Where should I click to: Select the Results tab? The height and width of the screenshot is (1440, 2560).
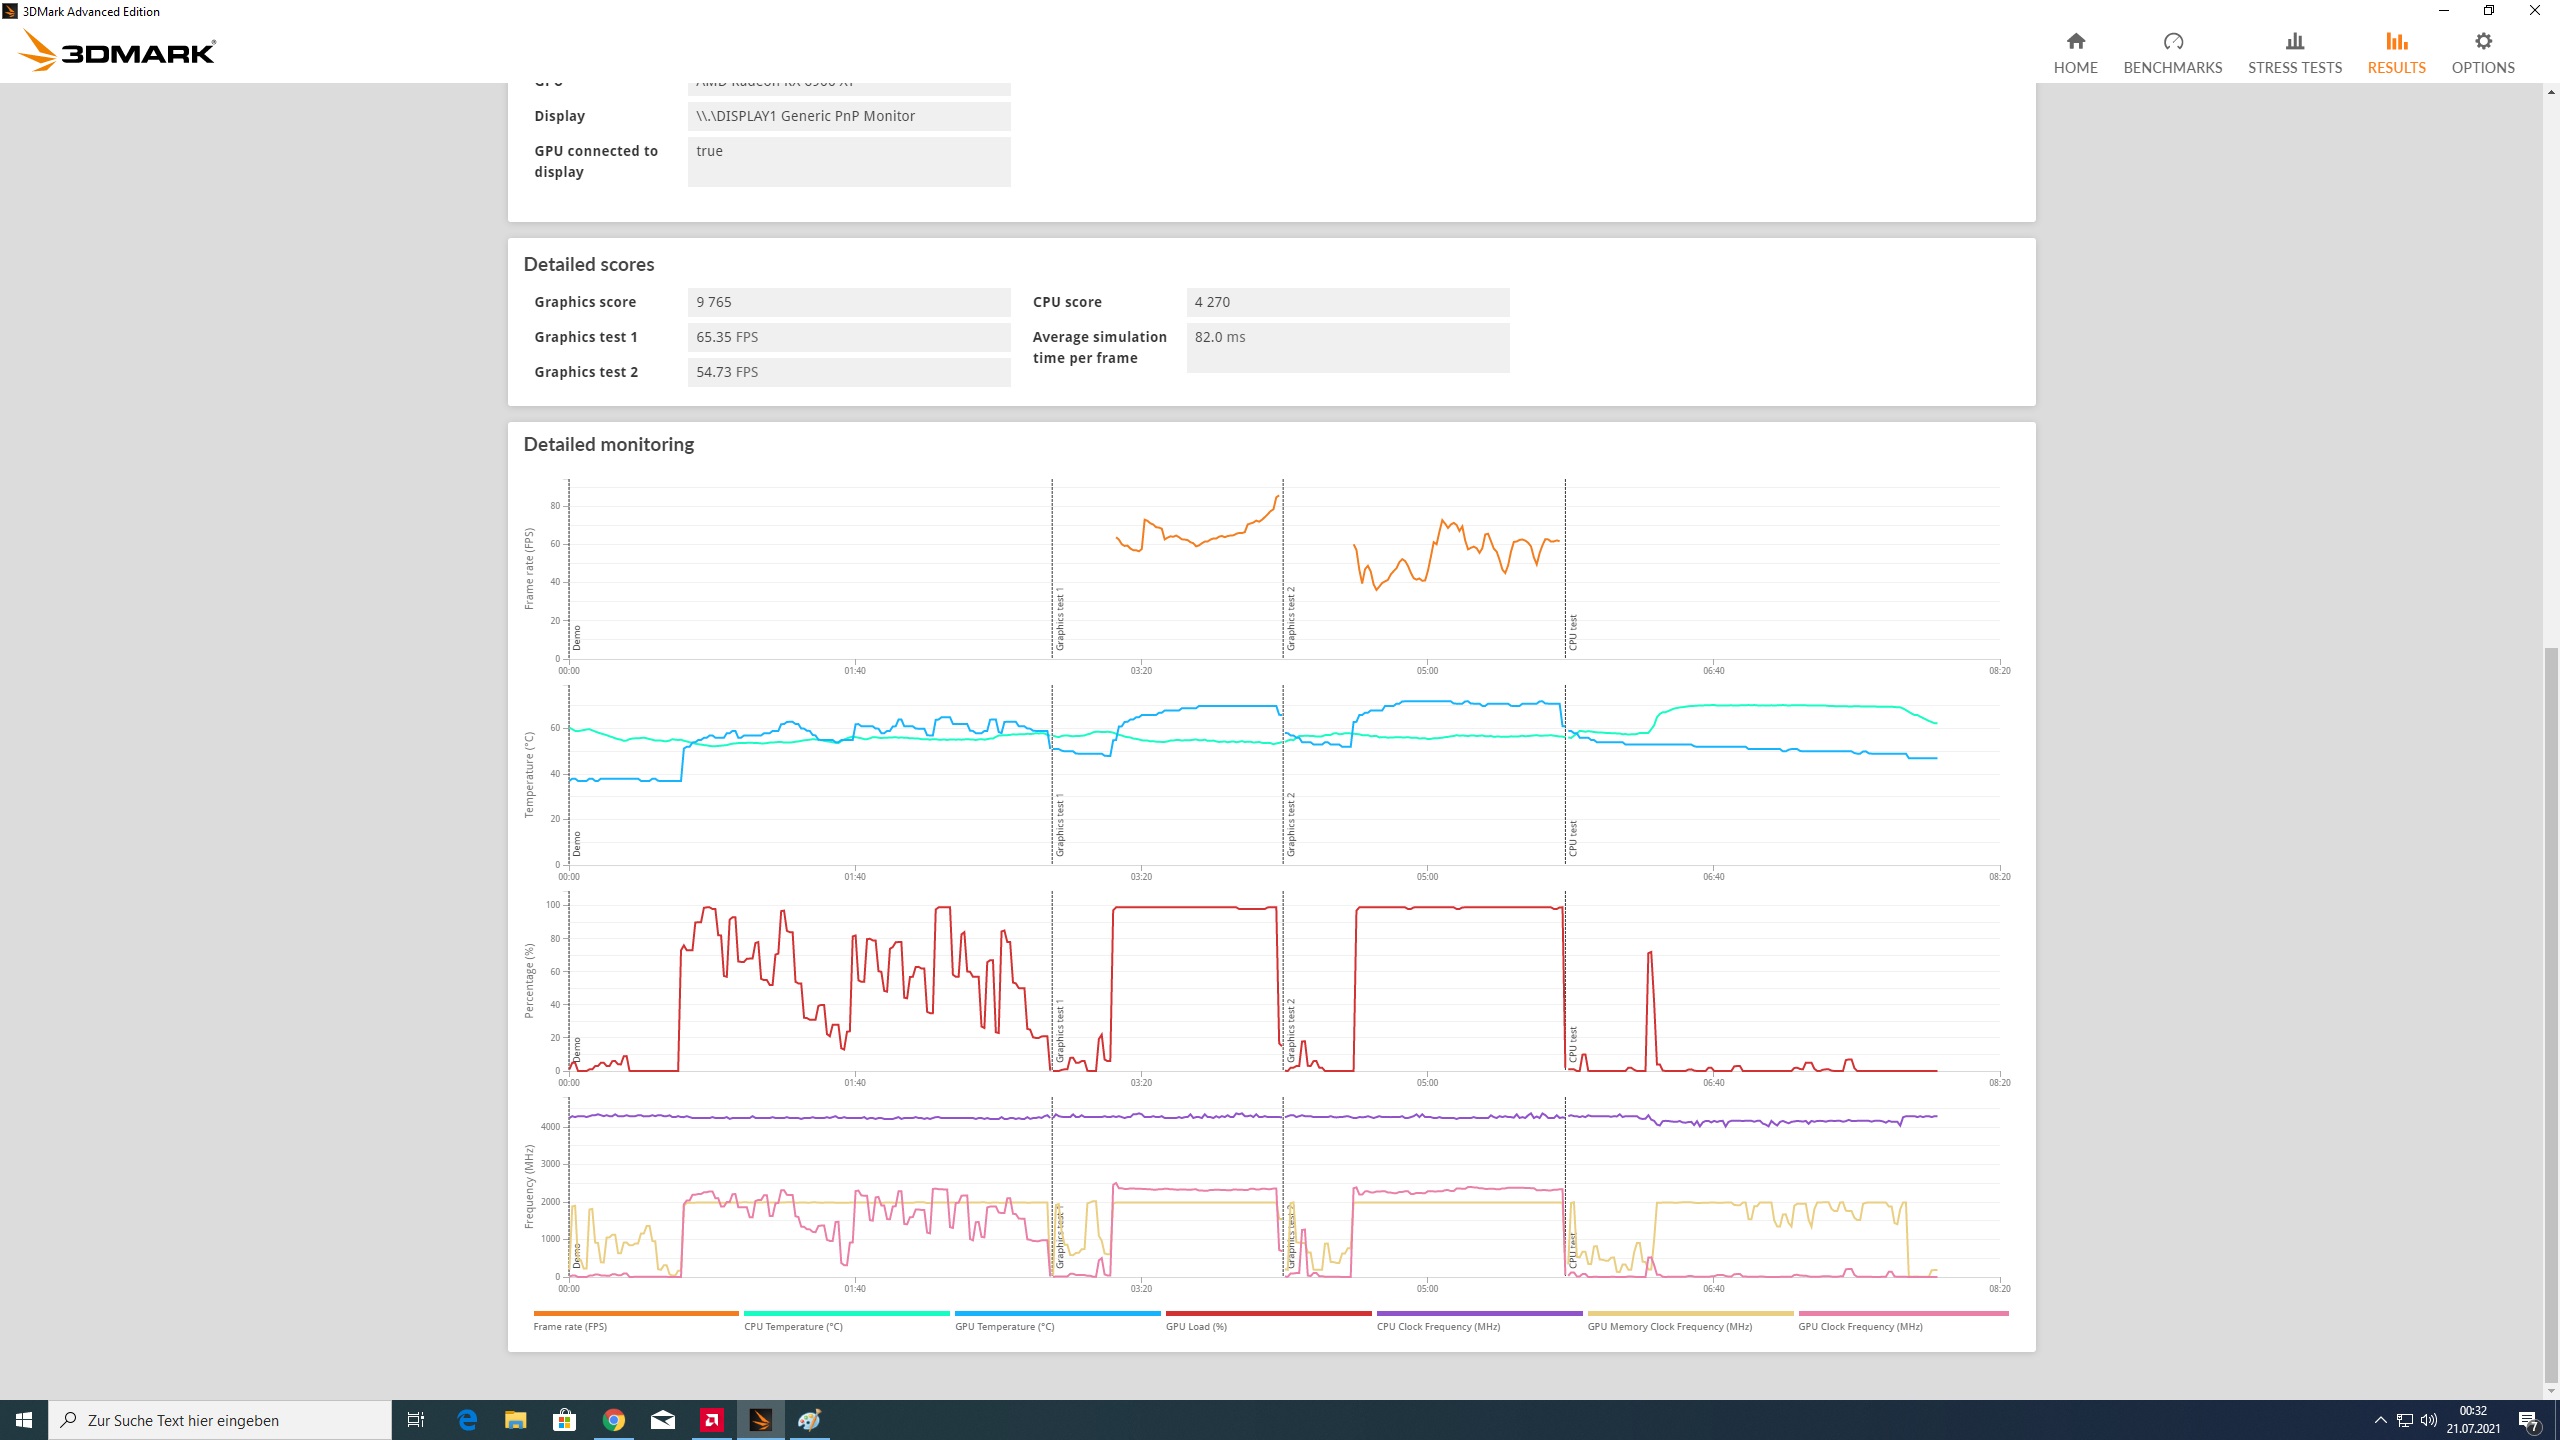[2396, 52]
